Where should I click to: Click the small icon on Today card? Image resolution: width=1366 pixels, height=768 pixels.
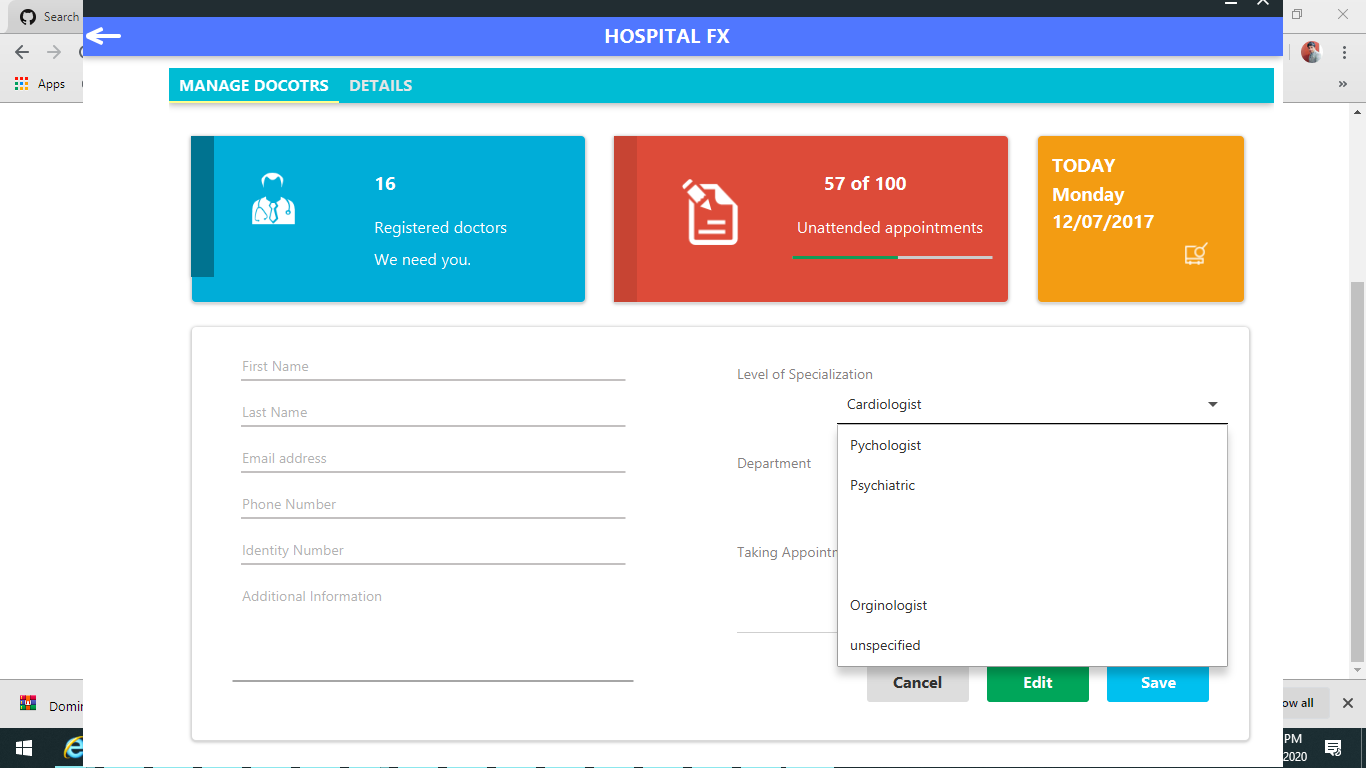pos(1196,254)
